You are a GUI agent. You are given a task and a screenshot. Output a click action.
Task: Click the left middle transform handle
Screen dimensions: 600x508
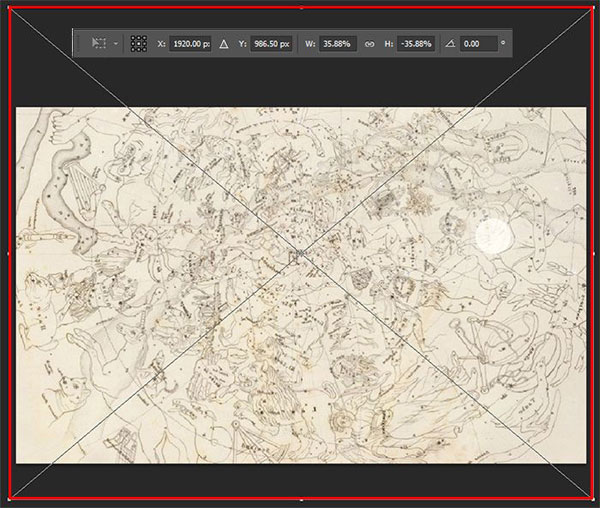pos(9,253)
